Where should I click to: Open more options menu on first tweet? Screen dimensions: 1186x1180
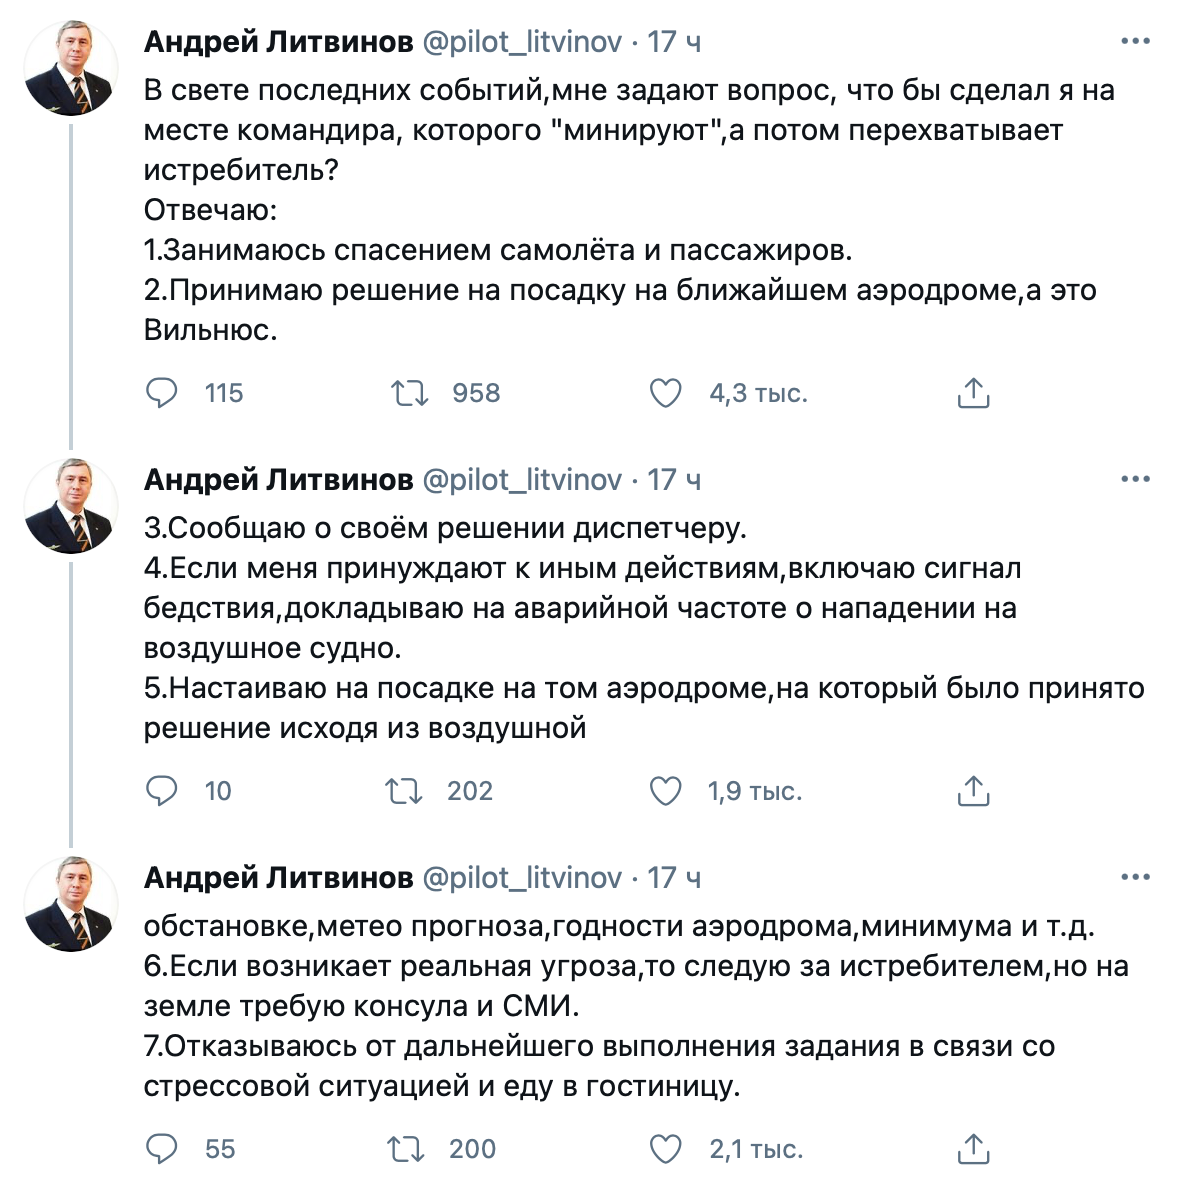(x=1135, y=42)
